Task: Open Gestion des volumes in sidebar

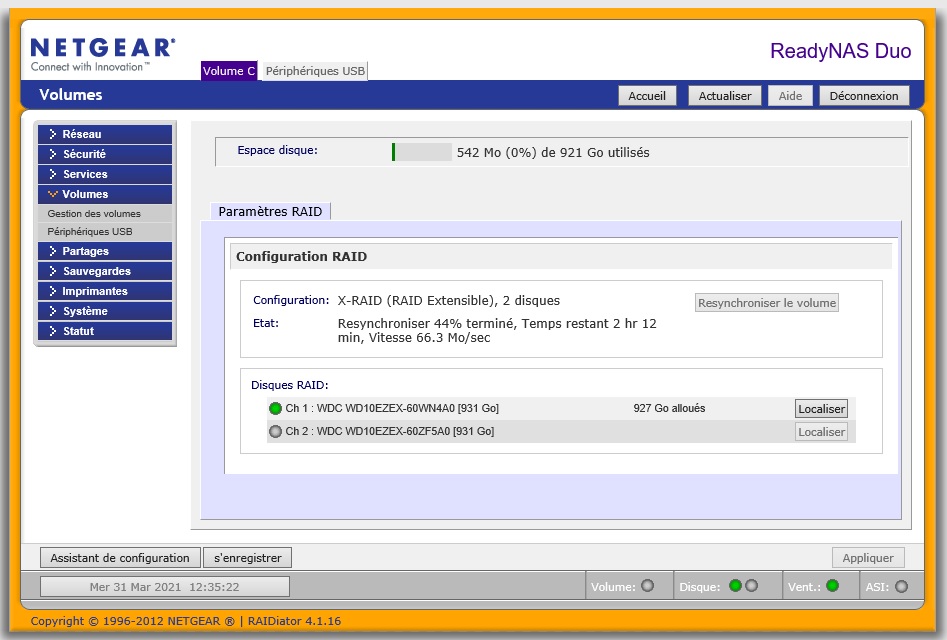Action: click(94, 213)
